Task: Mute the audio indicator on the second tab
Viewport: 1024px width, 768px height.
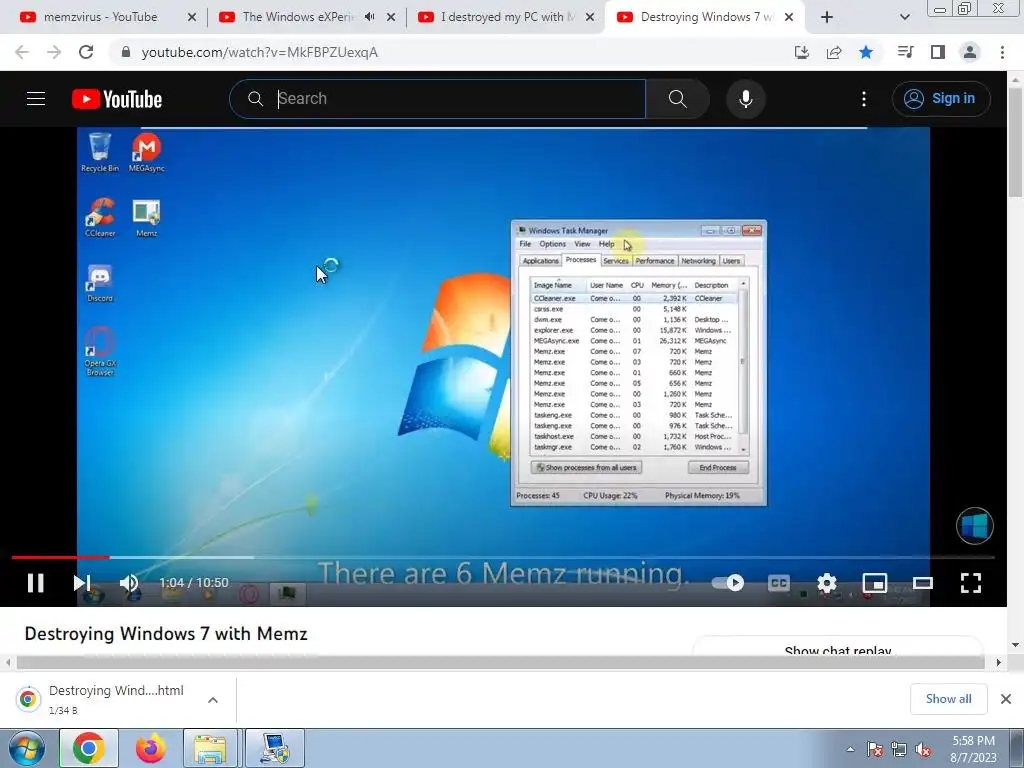Action: tap(370, 18)
